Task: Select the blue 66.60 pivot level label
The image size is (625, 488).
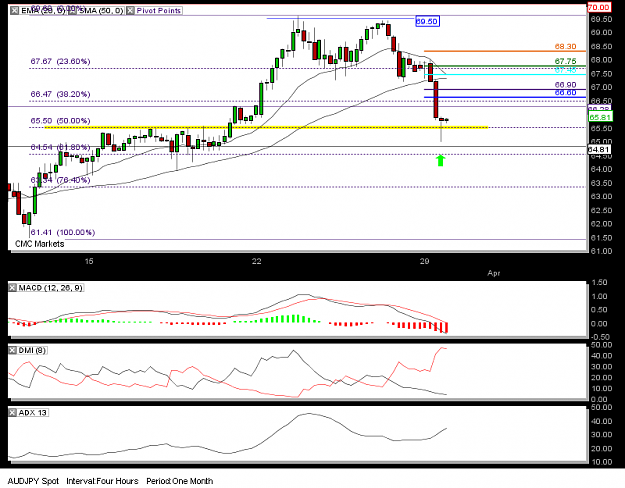Action: coord(565,93)
